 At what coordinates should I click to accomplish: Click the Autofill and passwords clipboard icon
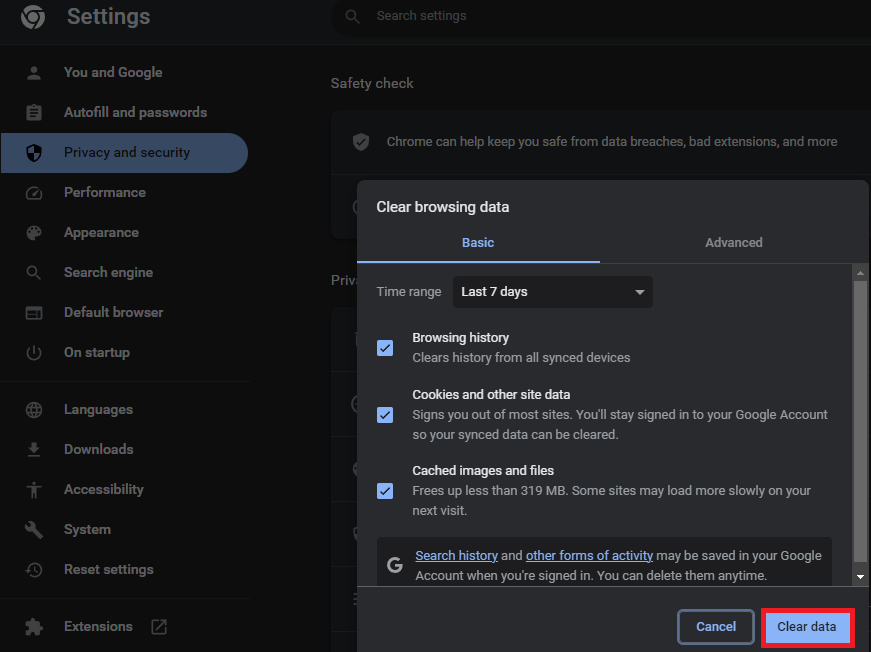click(x=34, y=113)
